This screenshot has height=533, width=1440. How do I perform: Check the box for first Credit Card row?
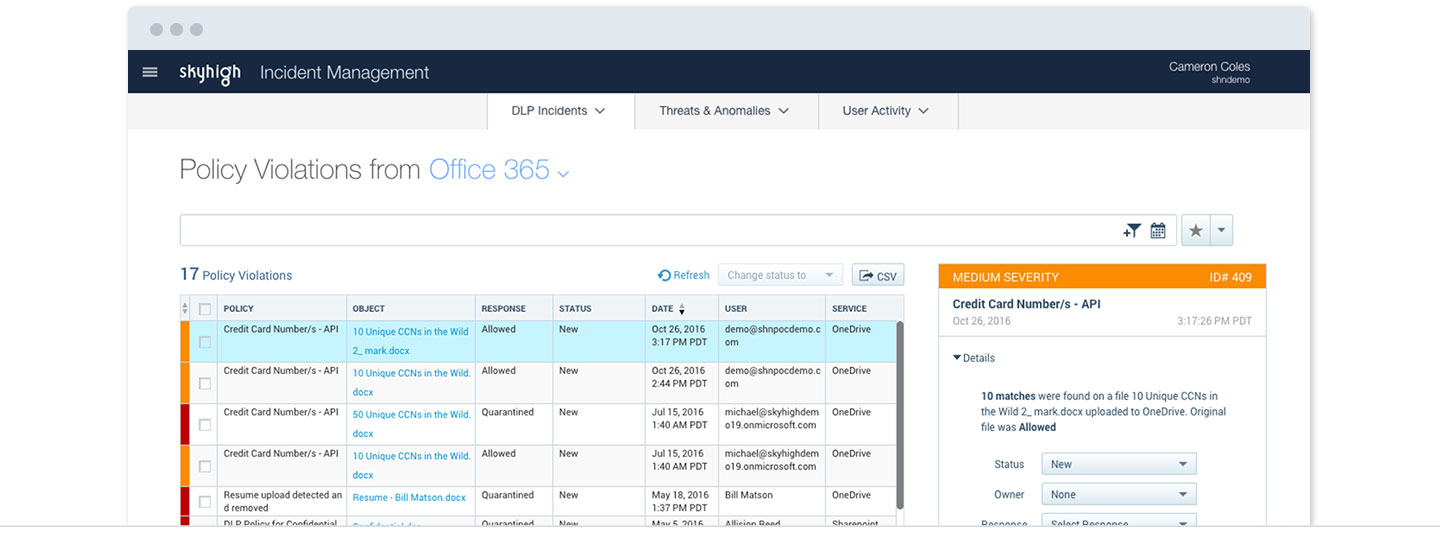tap(205, 342)
